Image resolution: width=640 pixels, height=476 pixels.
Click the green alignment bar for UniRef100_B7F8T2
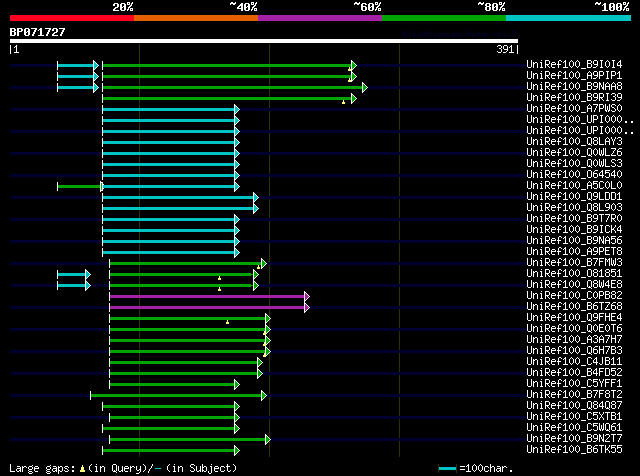(x=176, y=396)
